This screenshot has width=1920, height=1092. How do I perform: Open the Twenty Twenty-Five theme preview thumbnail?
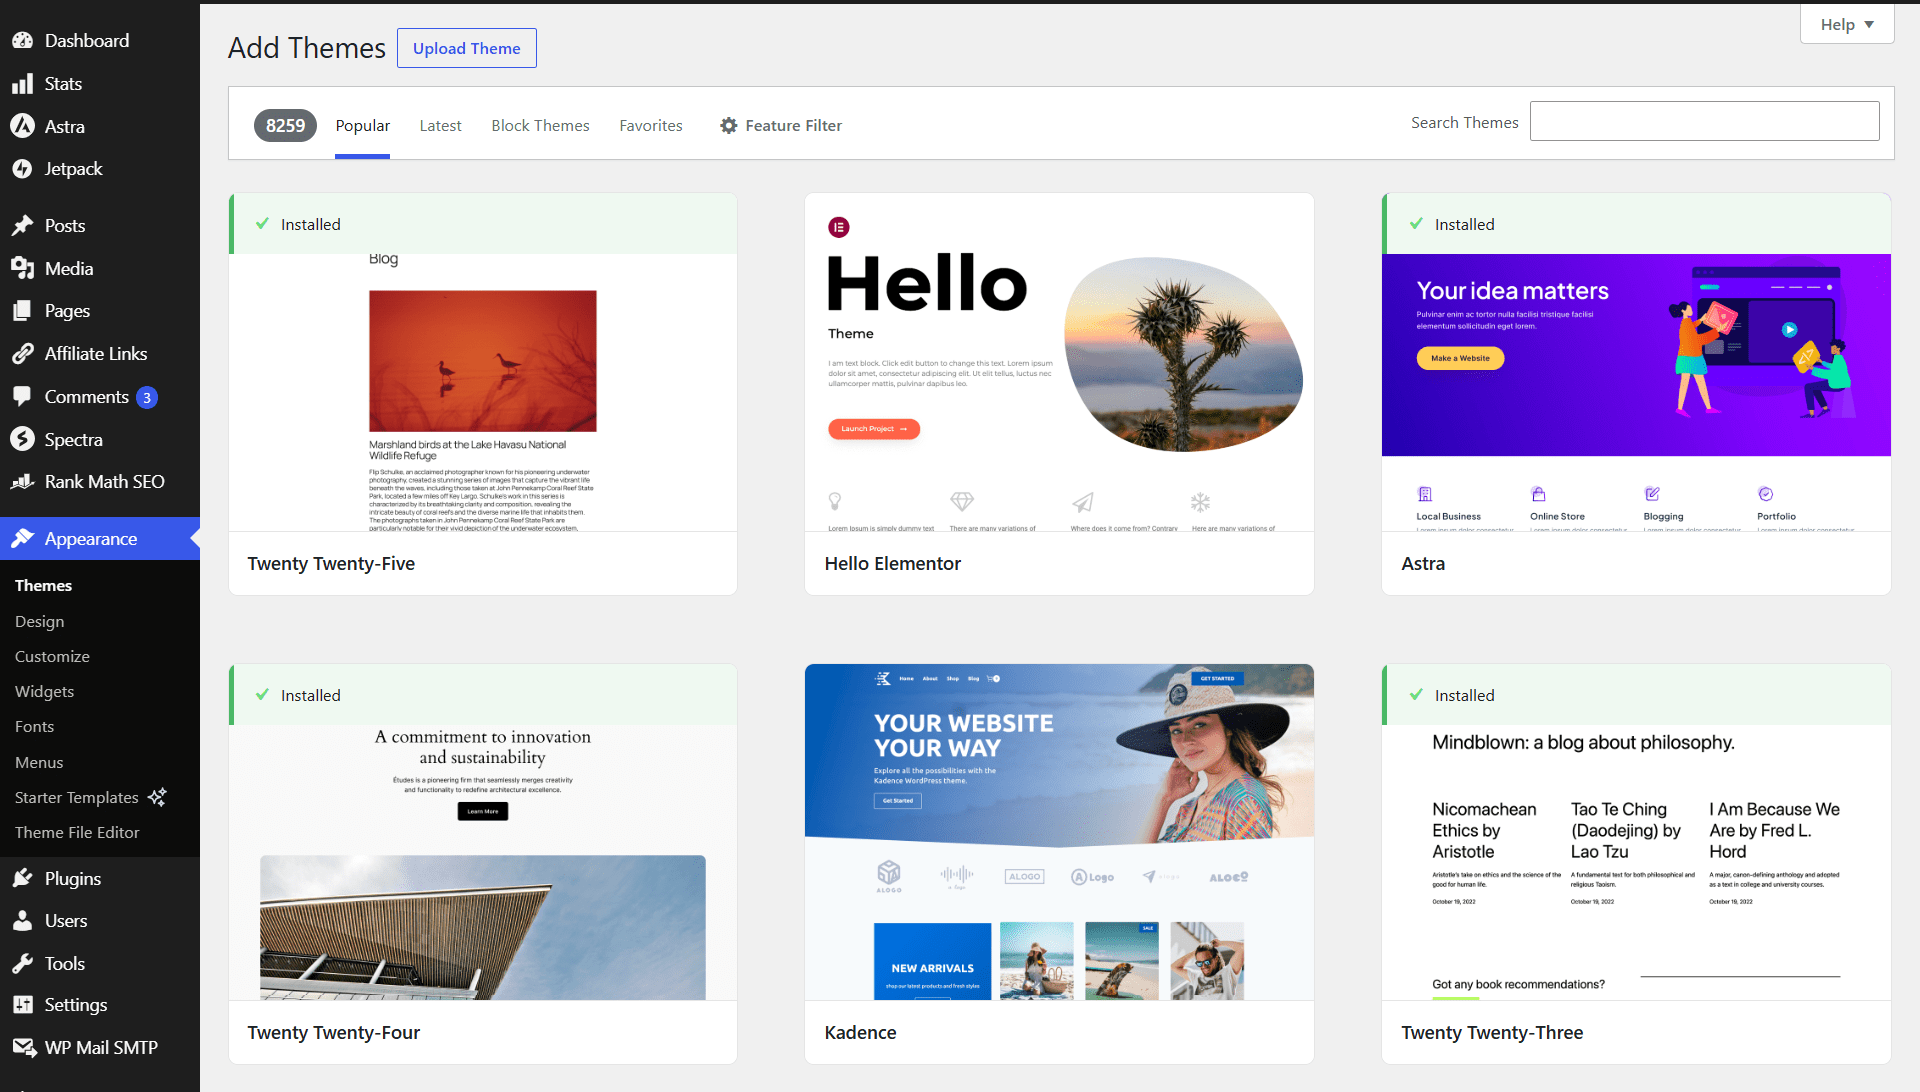(483, 392)
